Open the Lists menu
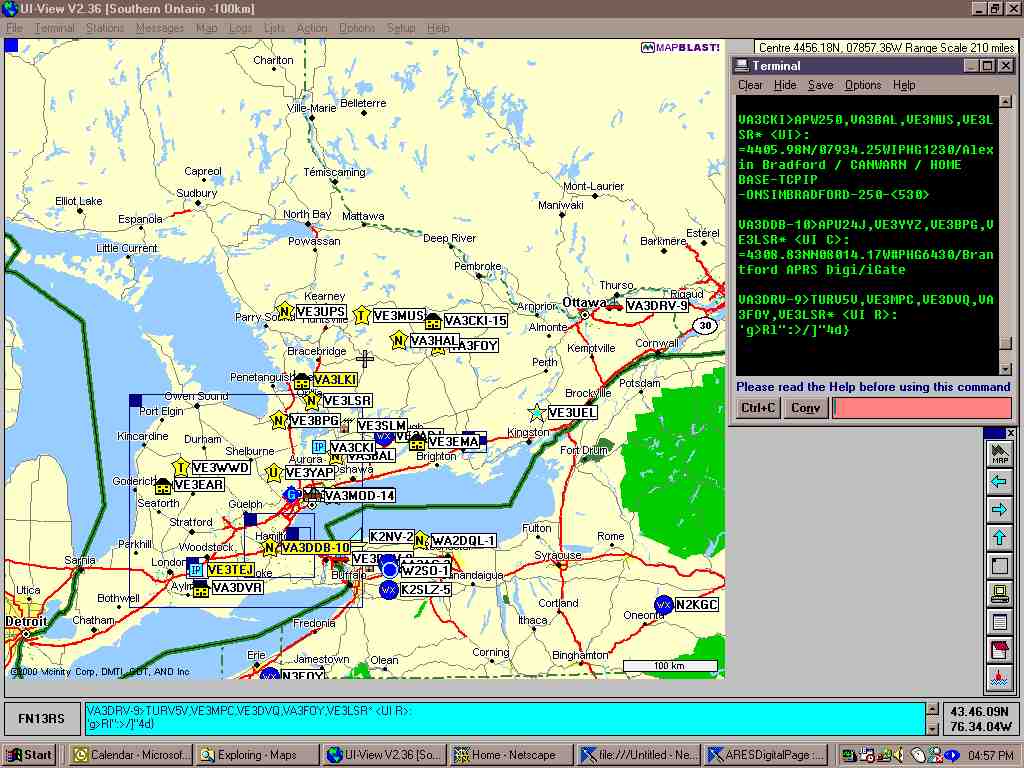1024x768 pixels. (274, 28)
